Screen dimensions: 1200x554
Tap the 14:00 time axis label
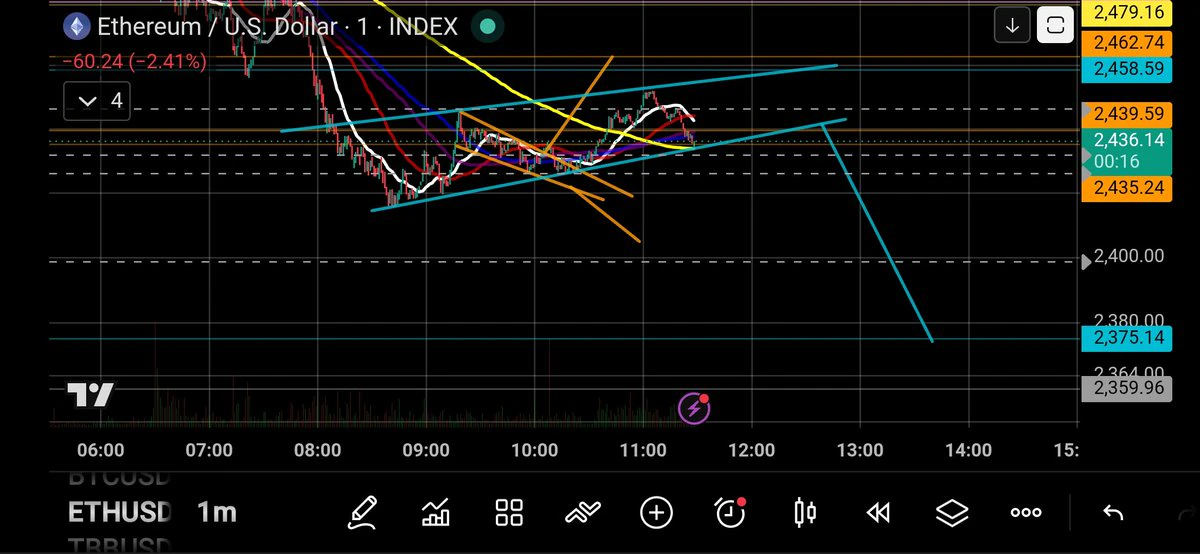pos(968,451)
